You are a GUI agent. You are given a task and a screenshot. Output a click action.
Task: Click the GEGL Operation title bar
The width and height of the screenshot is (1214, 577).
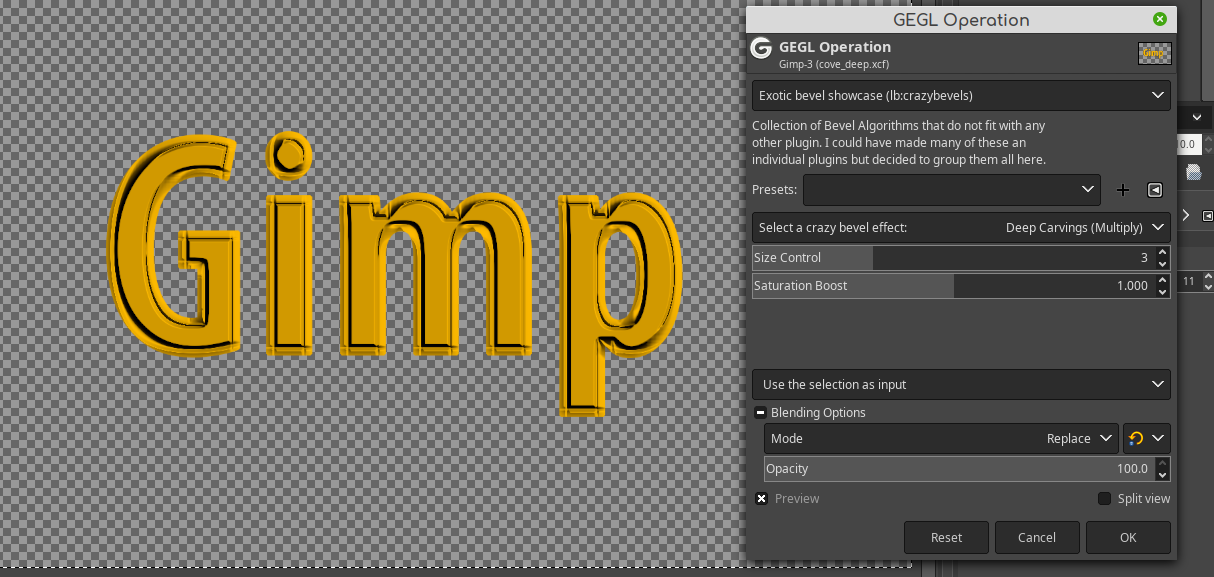[x=960, y=19]
